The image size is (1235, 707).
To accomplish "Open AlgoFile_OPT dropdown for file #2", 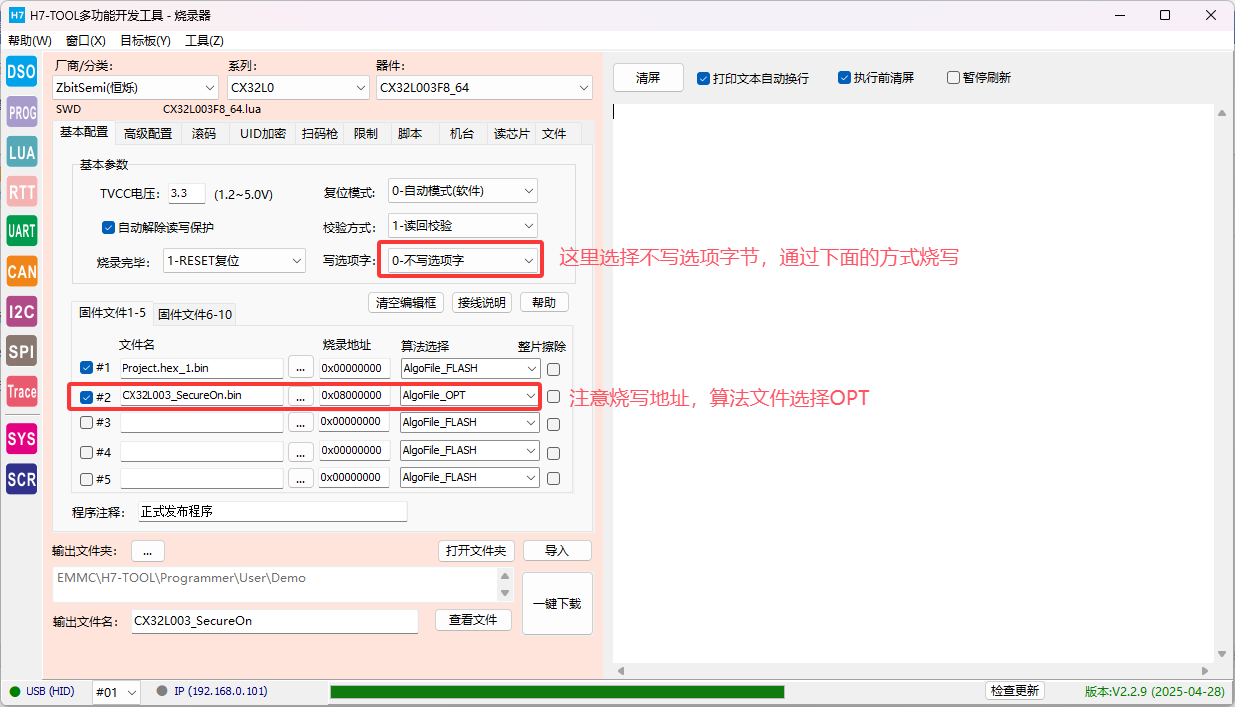I will (470, 396).
